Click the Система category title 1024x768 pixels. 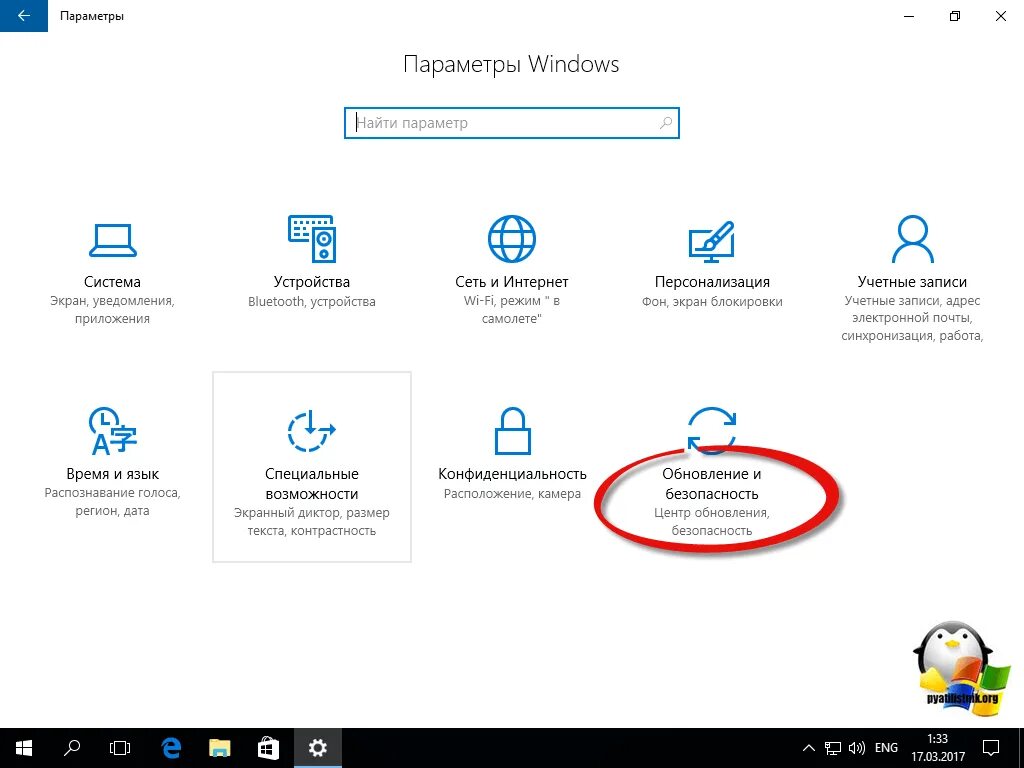(x=112, y=281)
